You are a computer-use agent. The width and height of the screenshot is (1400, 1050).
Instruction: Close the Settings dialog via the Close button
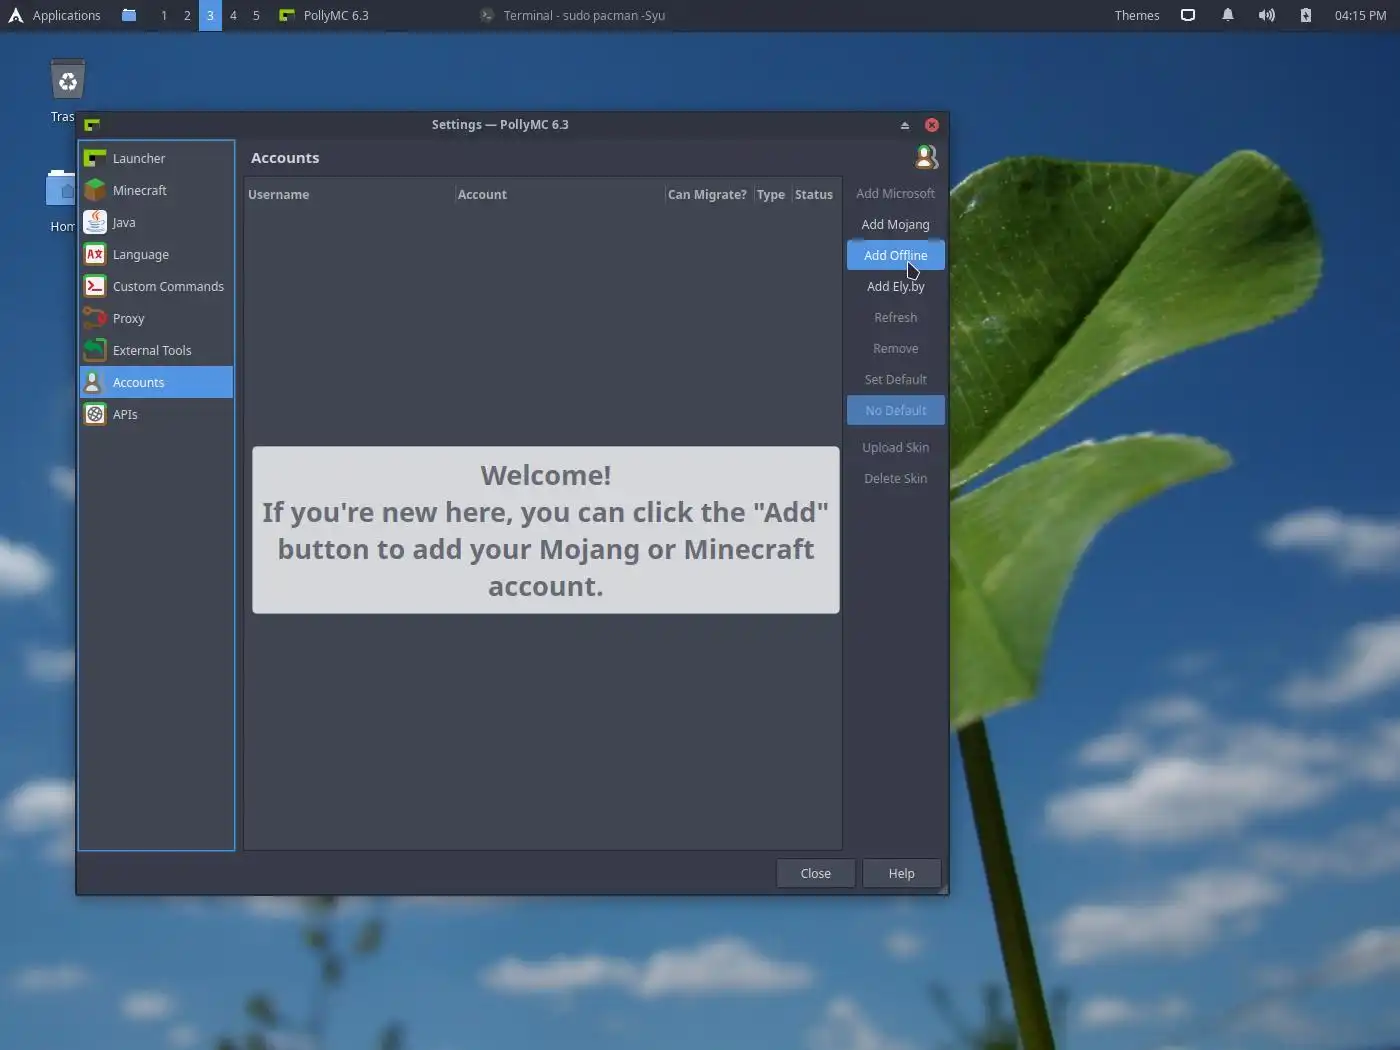click(815, 873)
